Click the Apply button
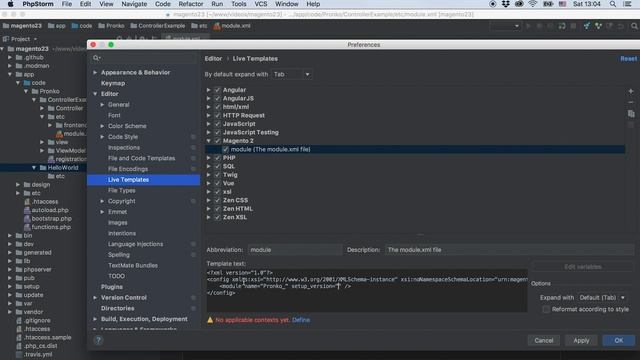The height and width of the screenshot is (360, 640). click(x=581, y=340)
